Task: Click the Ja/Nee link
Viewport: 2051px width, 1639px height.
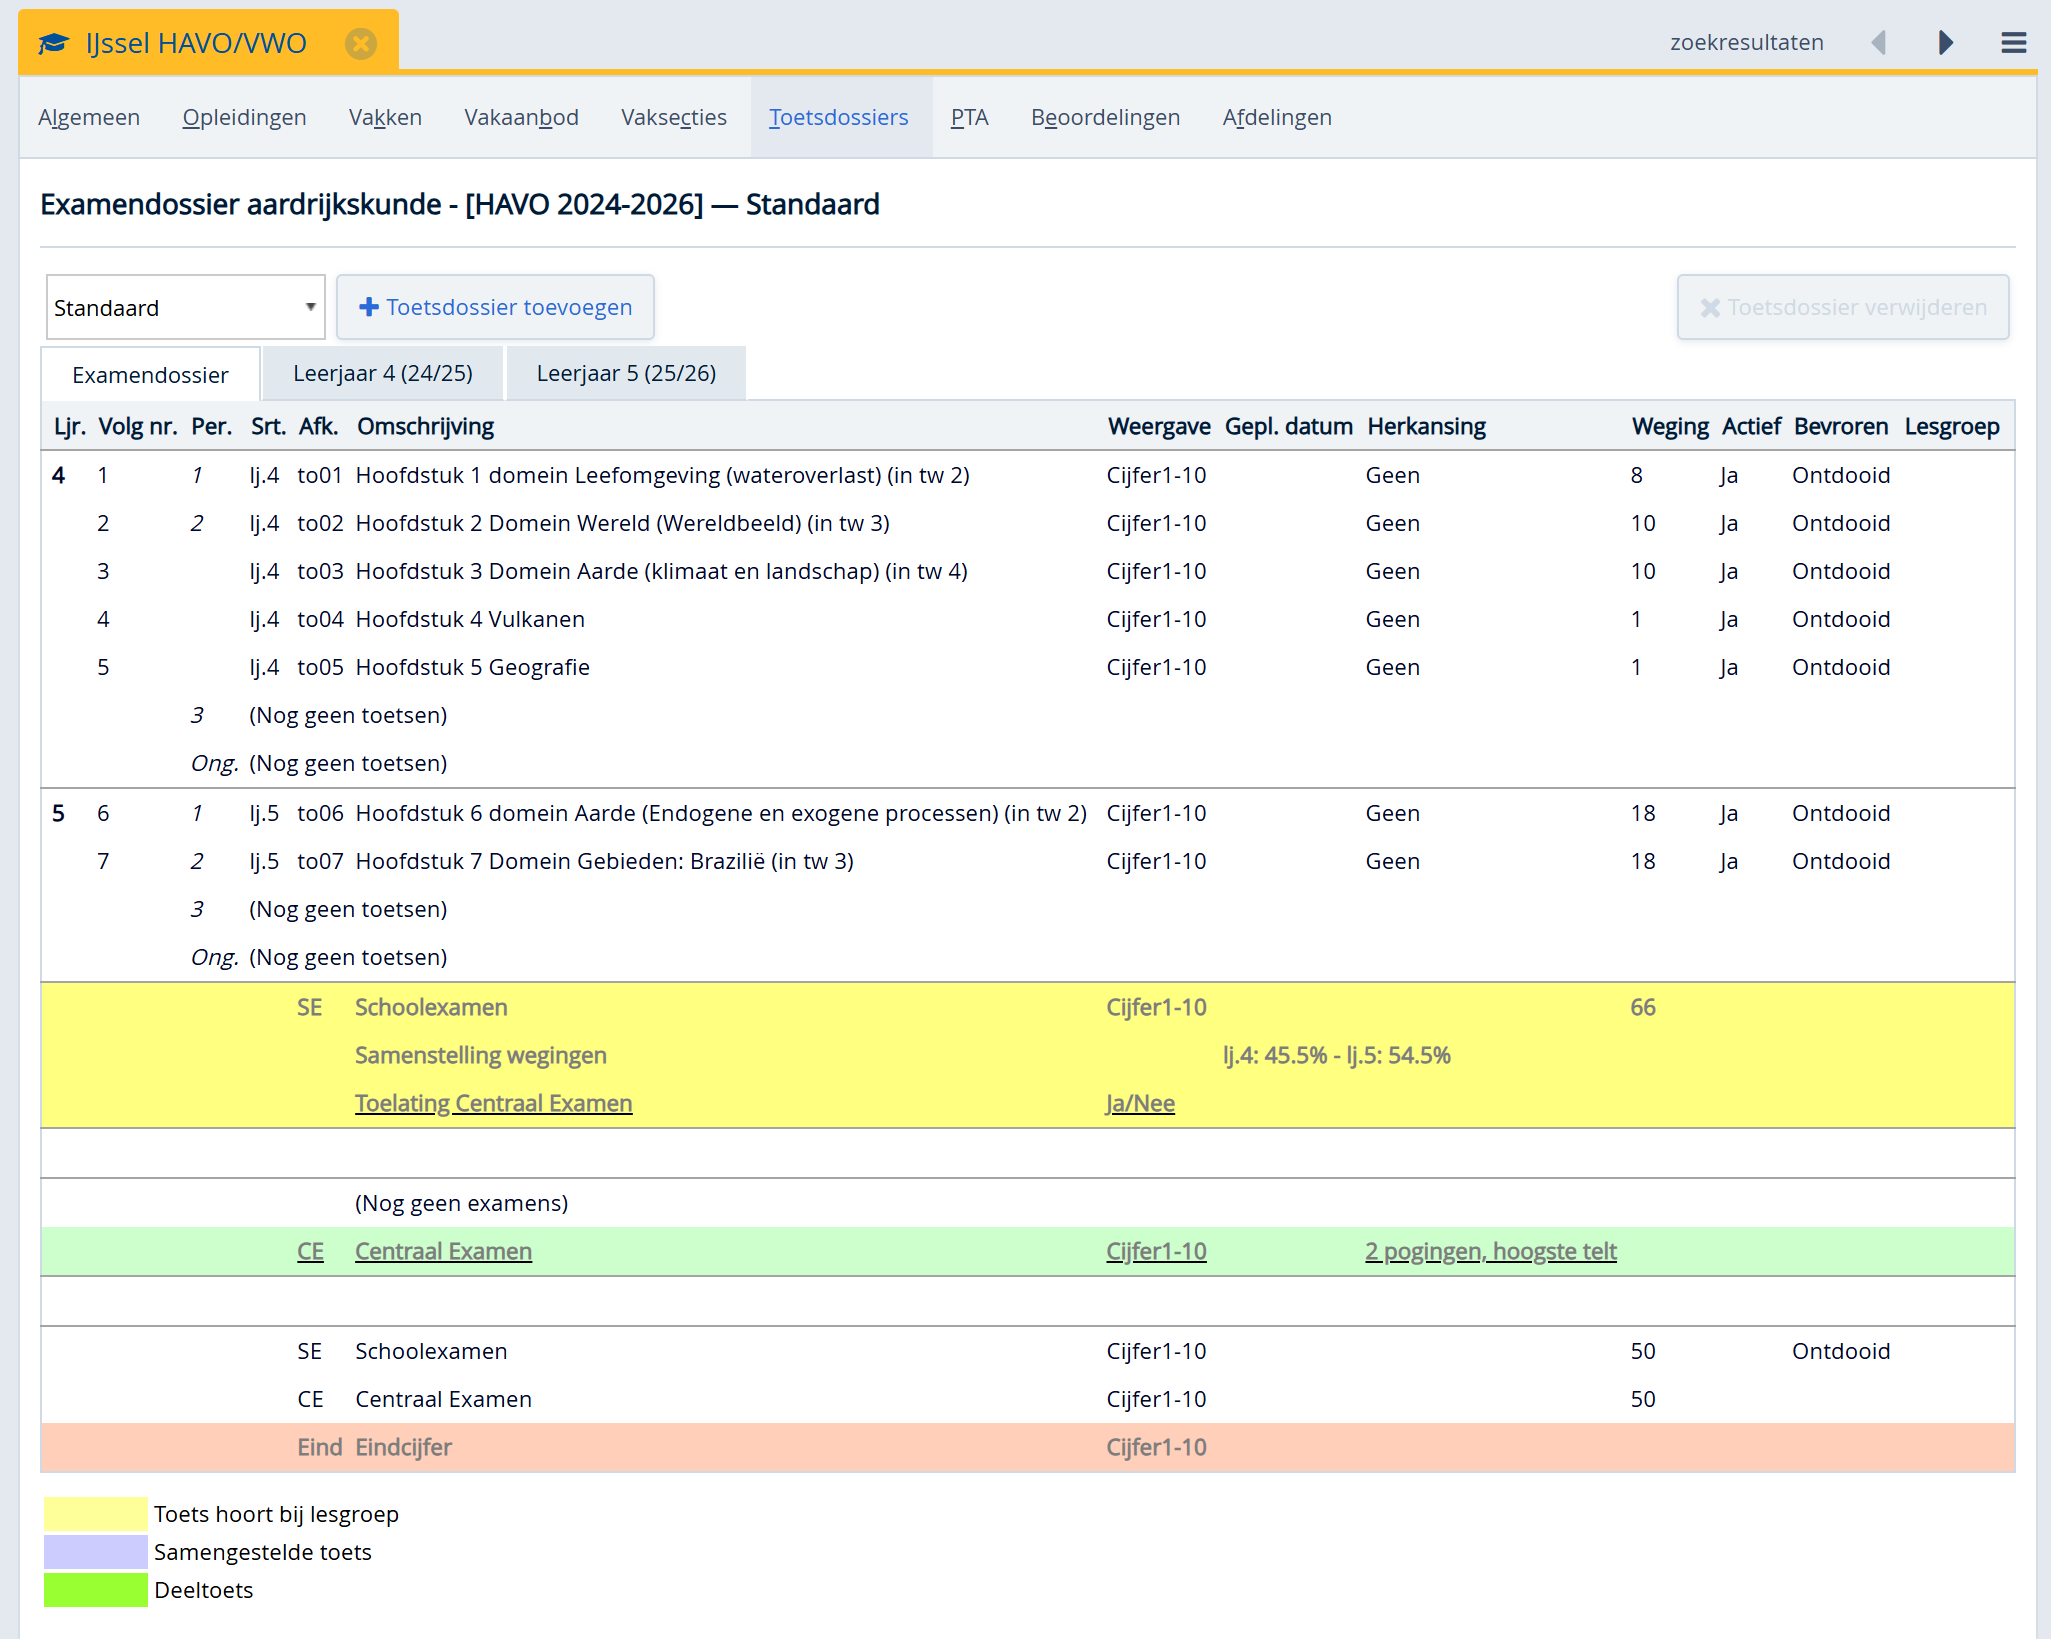Action: [x=1140, y=1103]
